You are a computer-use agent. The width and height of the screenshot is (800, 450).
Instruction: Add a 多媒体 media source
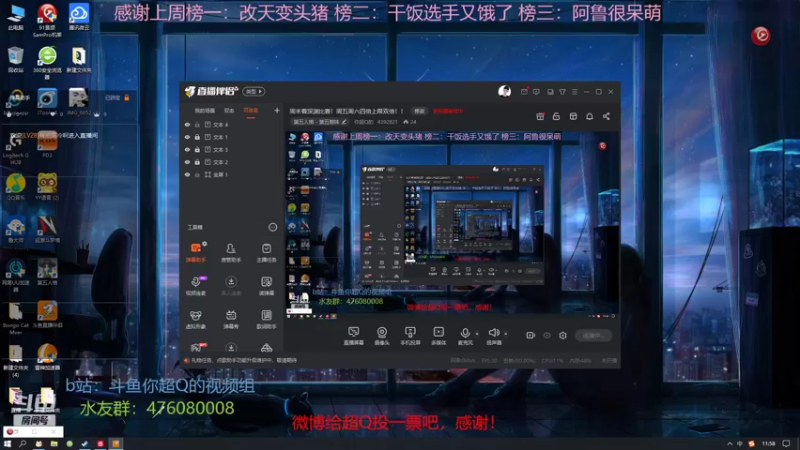[x=438, y=336]
